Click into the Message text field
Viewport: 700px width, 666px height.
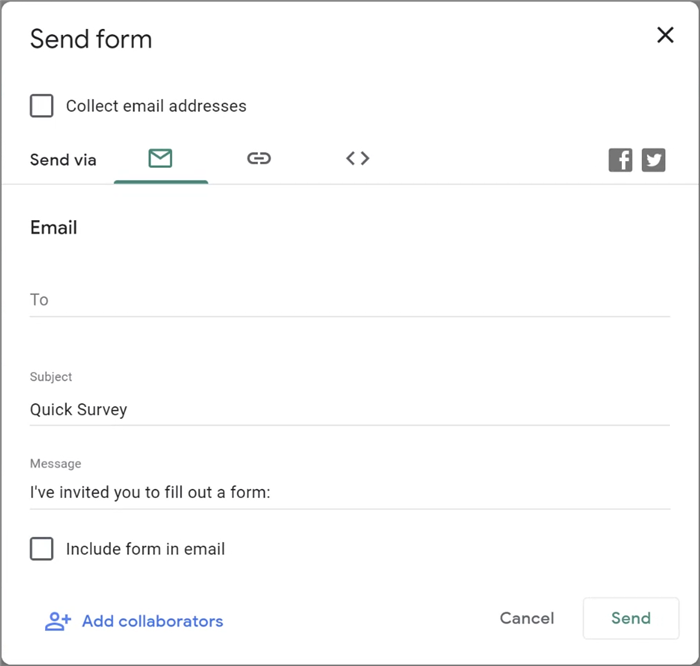pyautogui.click(x=350, y=492)
